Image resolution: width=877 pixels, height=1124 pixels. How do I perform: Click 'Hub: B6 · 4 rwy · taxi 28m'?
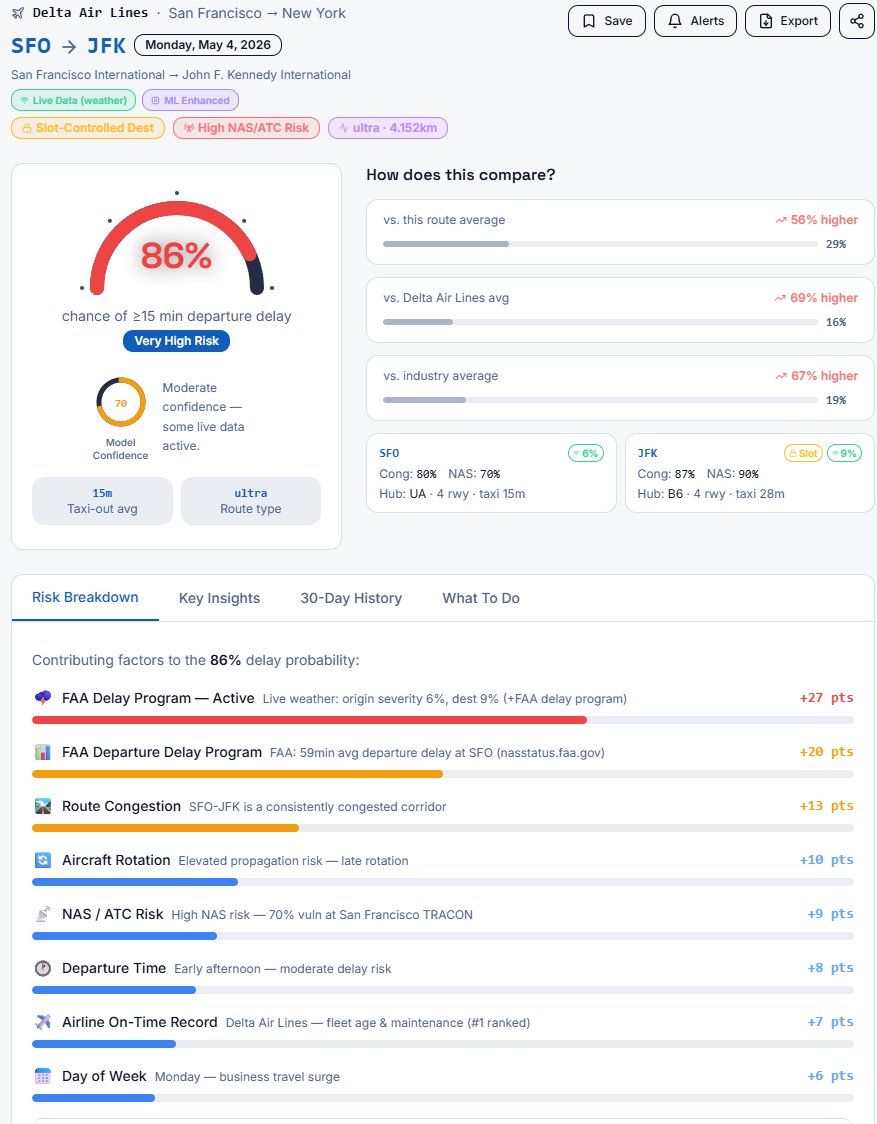coord(711,494)
